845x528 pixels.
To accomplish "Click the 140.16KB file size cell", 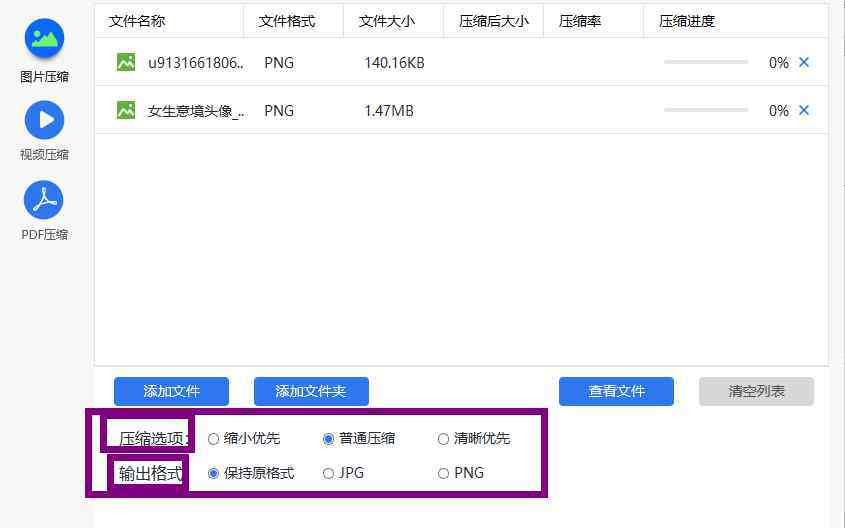I will [394, 63].
